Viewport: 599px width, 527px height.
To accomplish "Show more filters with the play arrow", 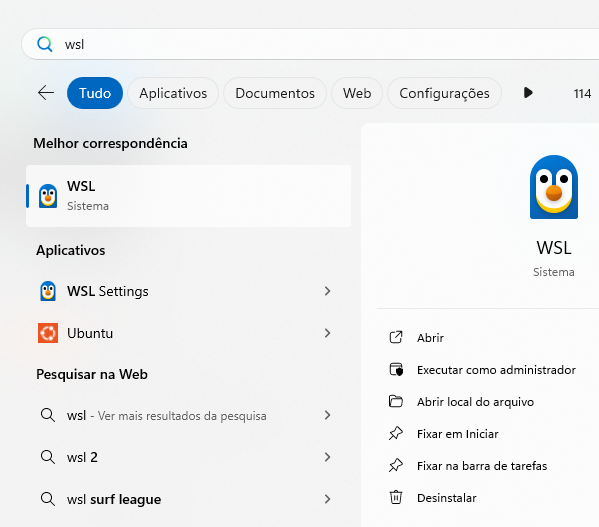I will tap(528, 93).
